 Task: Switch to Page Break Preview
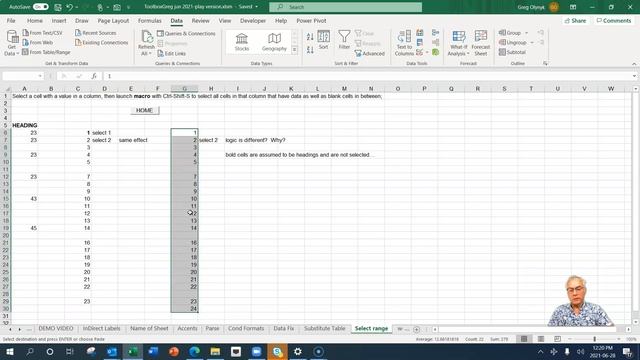pyautogui.click(x=557, y=339)
